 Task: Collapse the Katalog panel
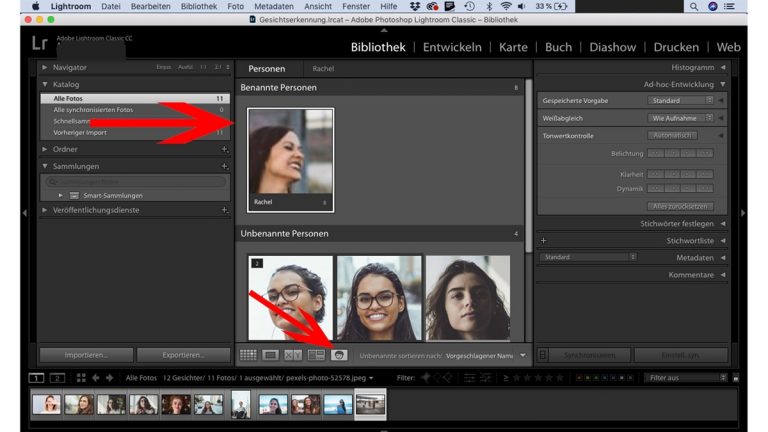(45, 84)
